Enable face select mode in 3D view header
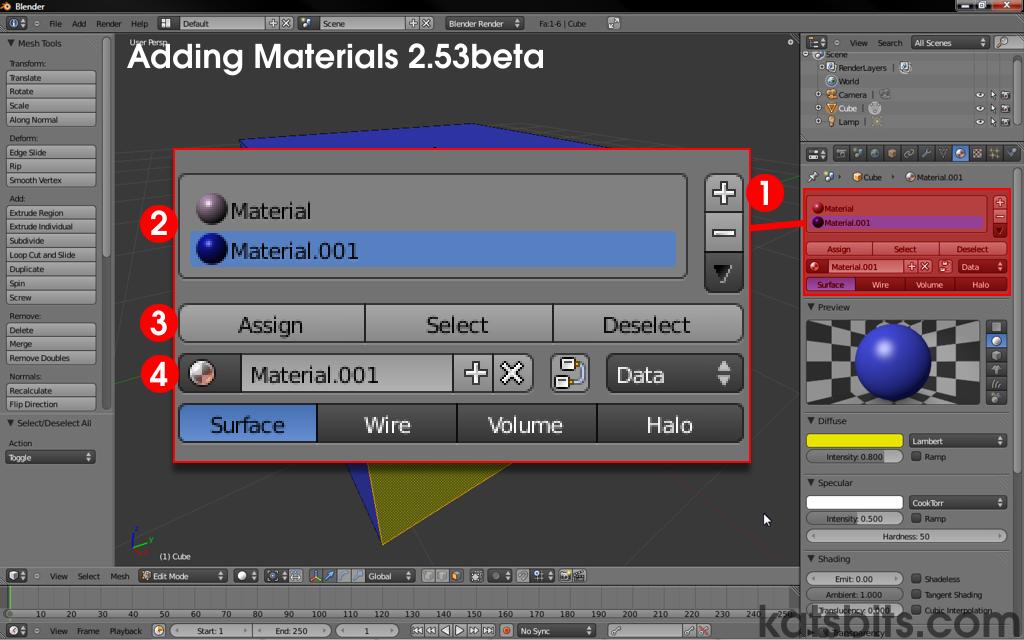Screen dimensions: 1024x640 pyautogui.click(x=456, y=576)
